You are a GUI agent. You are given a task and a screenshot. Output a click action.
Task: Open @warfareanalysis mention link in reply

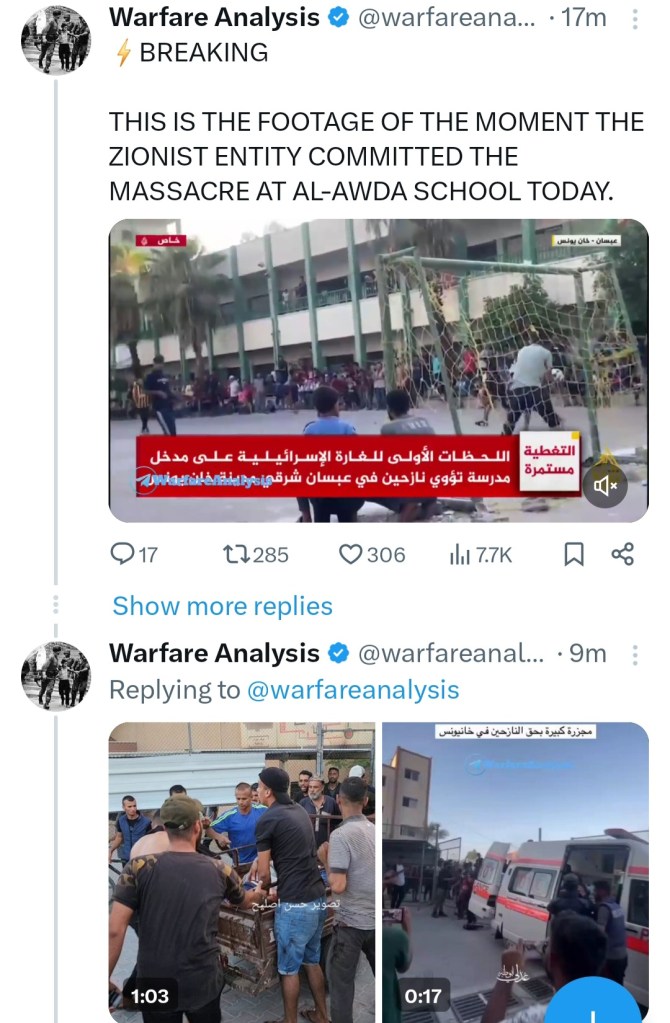pyautogui.click(x=353, y=690)
